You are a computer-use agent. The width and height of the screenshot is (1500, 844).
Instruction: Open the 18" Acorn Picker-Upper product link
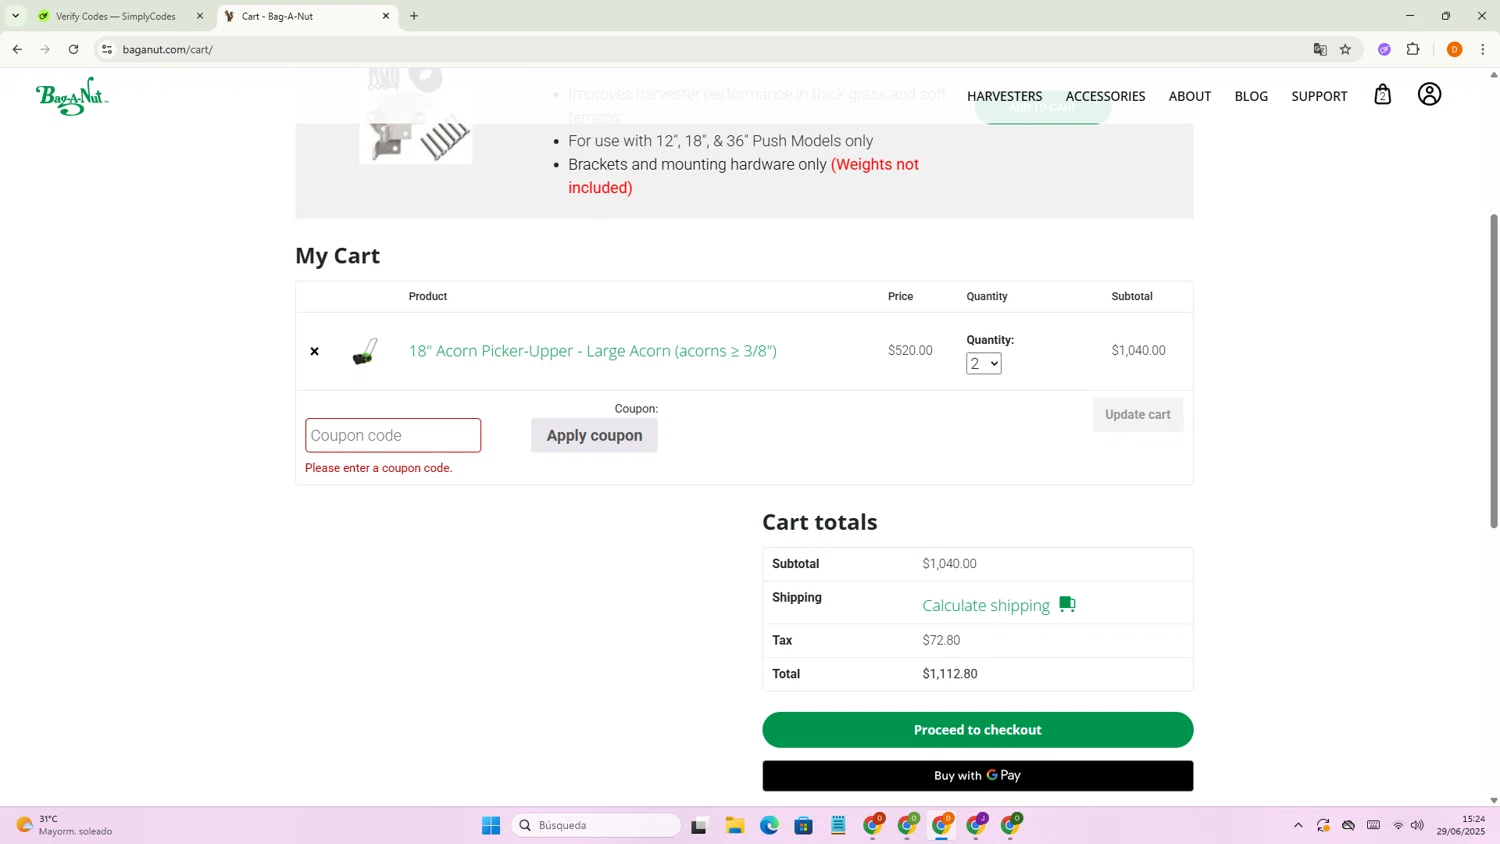click(592, 351)
